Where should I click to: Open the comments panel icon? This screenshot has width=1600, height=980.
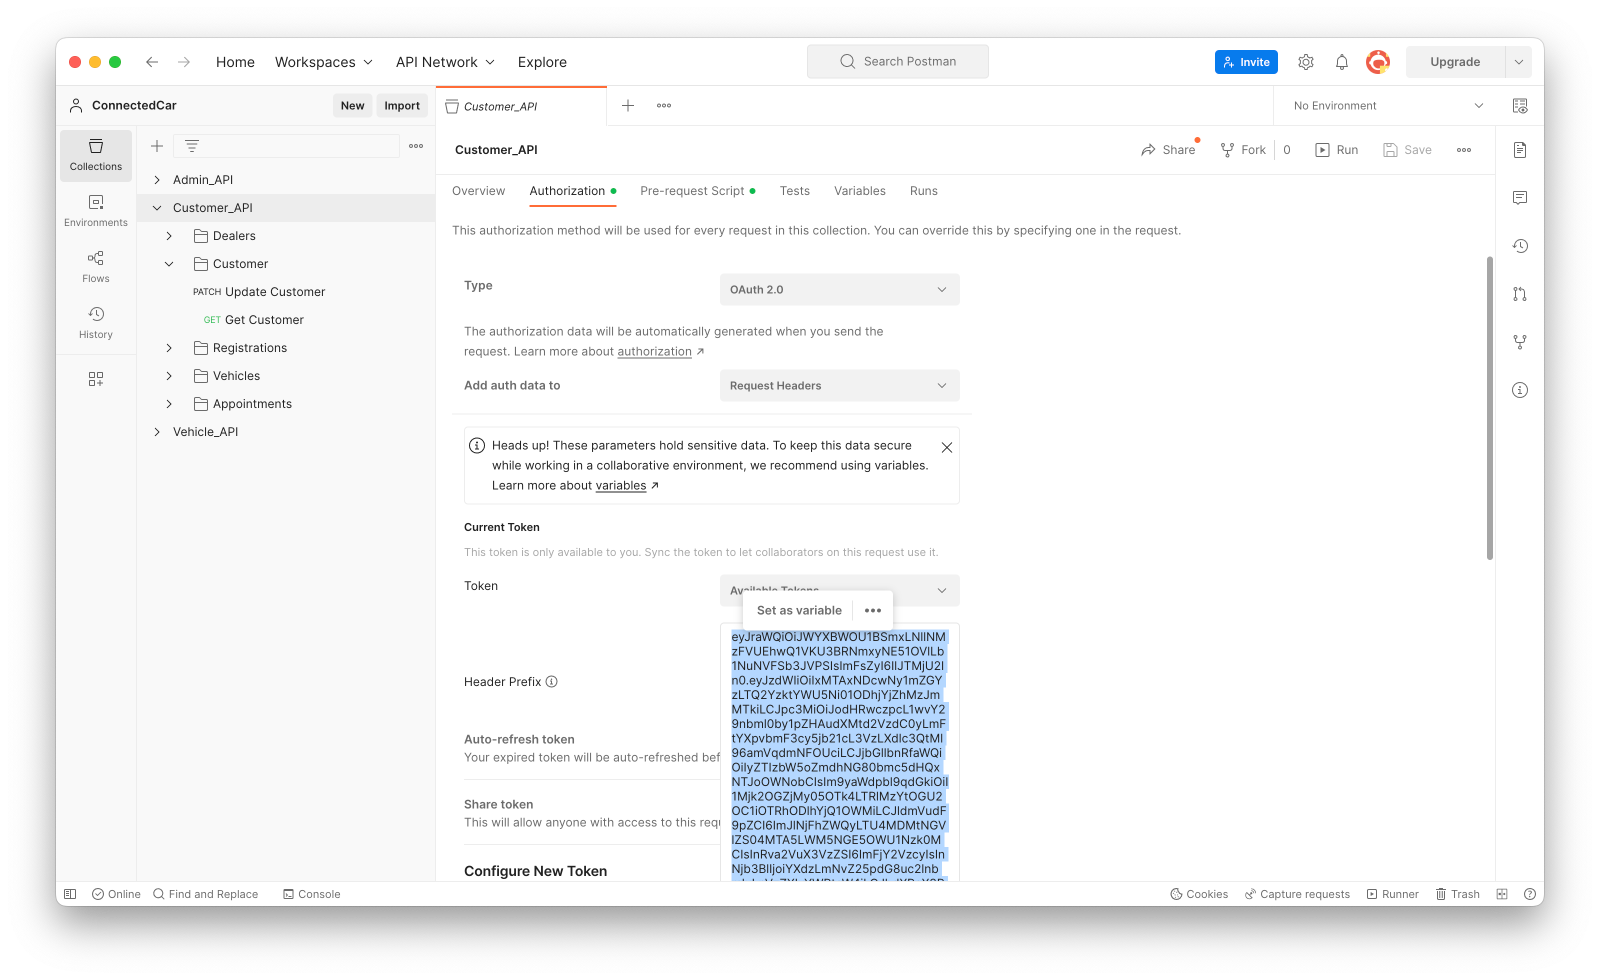[x=1520, y=198]
